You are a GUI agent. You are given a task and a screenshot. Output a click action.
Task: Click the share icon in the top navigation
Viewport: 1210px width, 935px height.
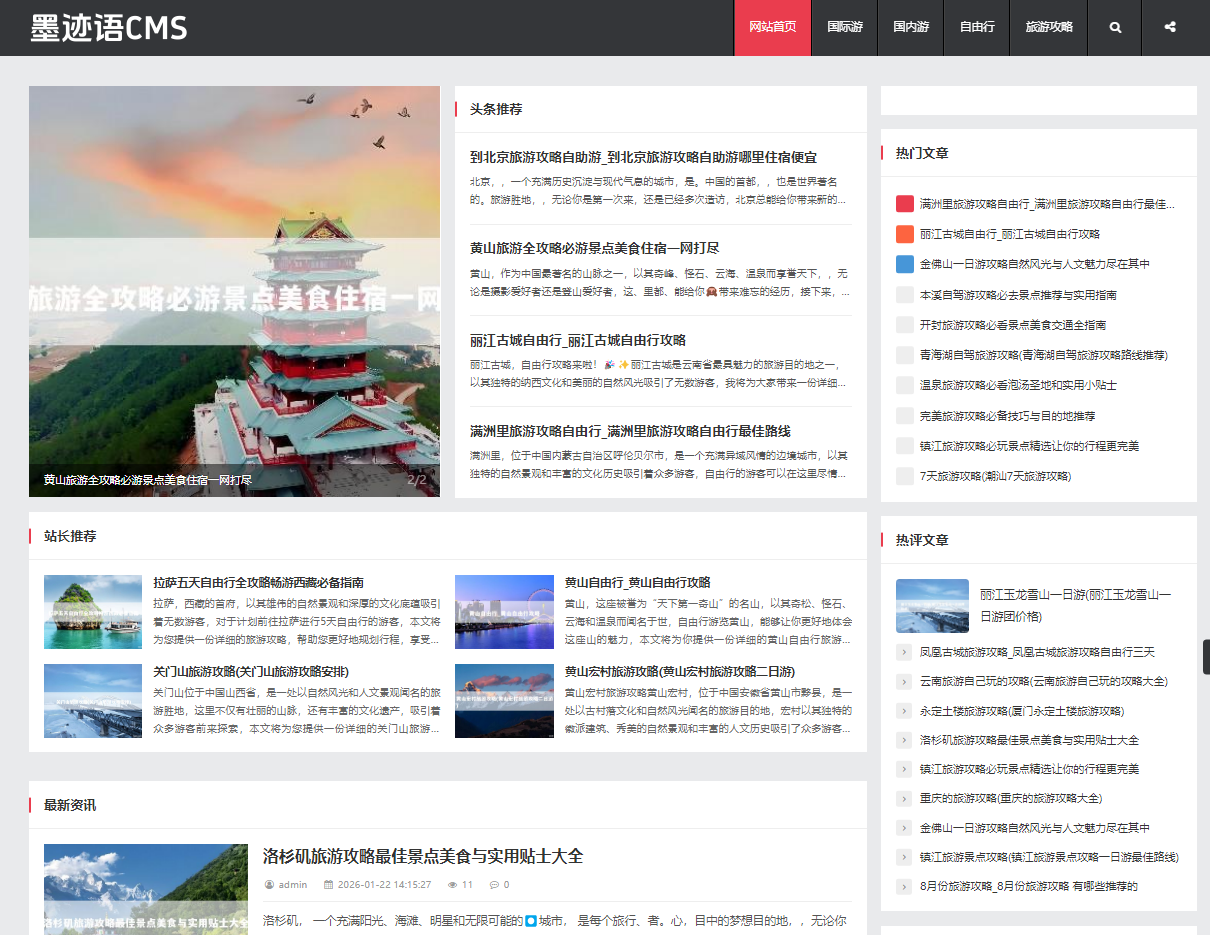(1169, 27)
